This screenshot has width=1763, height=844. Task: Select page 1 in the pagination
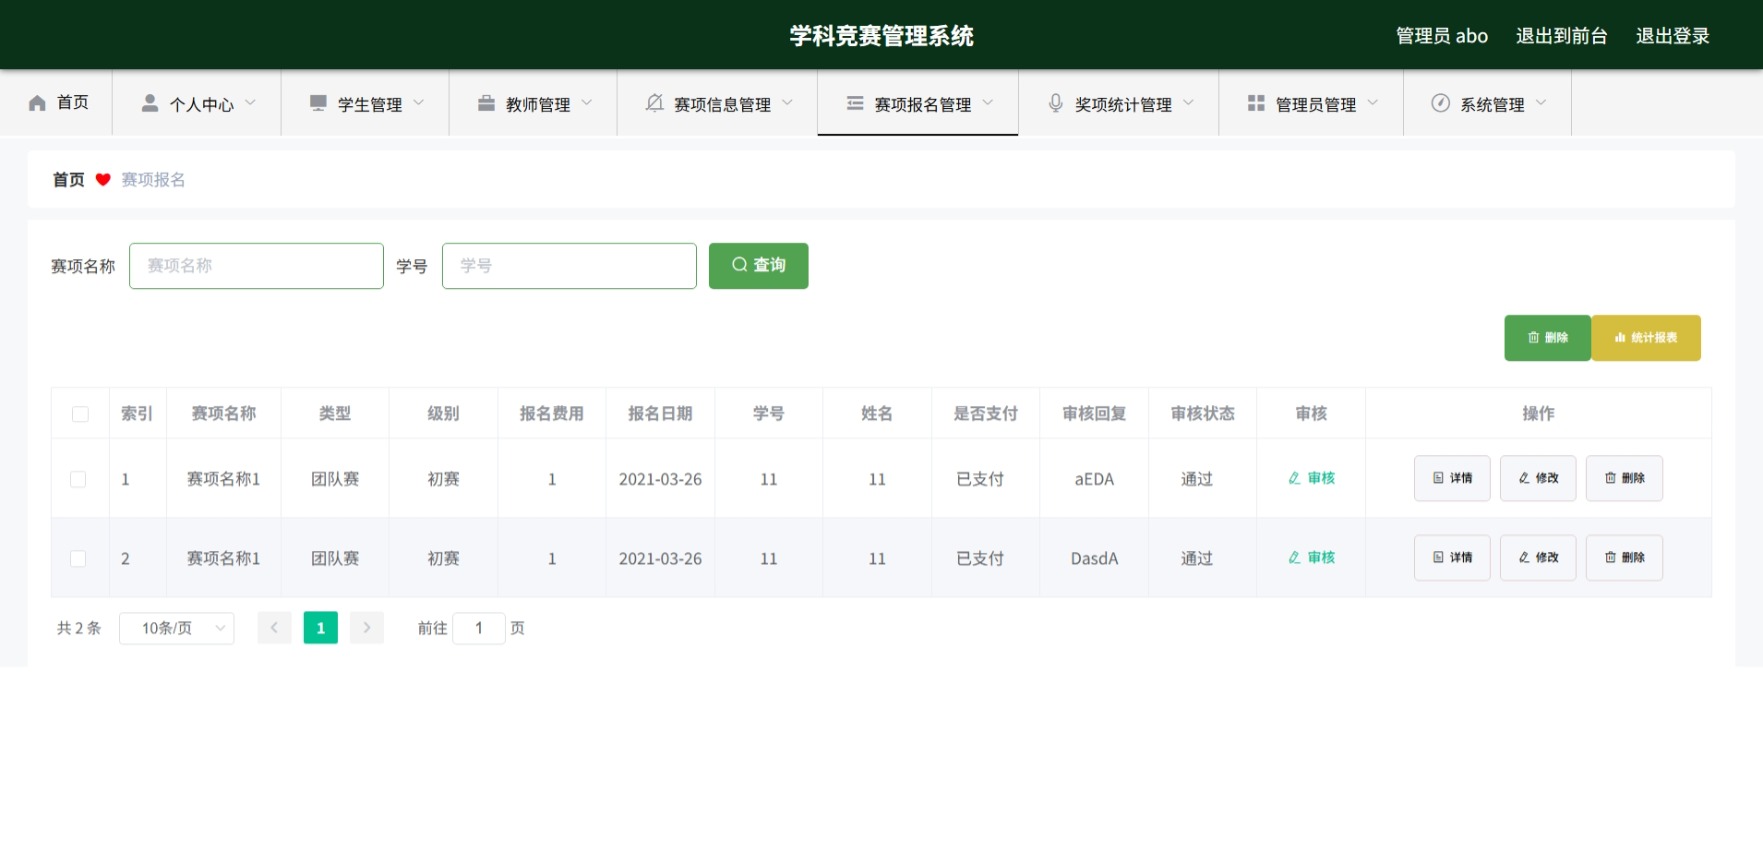[x=321, y=628]
